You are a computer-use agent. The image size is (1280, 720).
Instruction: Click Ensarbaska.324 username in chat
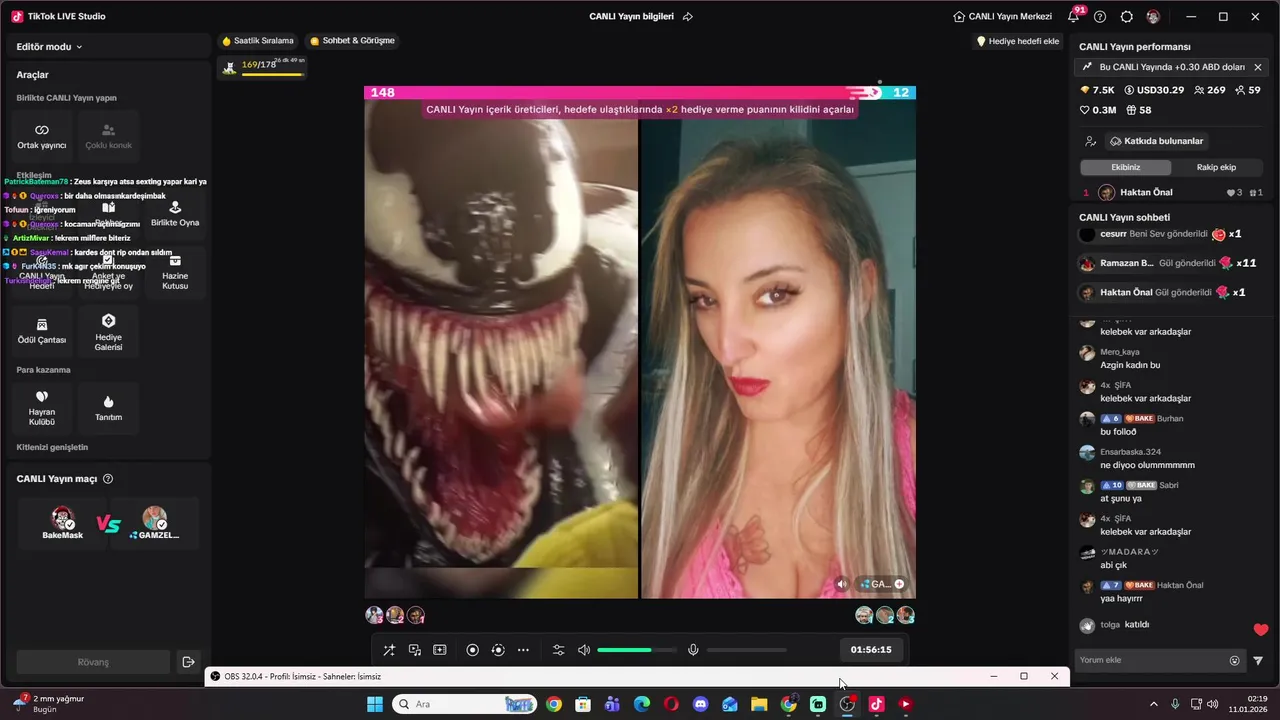(x=1131, y=452)
